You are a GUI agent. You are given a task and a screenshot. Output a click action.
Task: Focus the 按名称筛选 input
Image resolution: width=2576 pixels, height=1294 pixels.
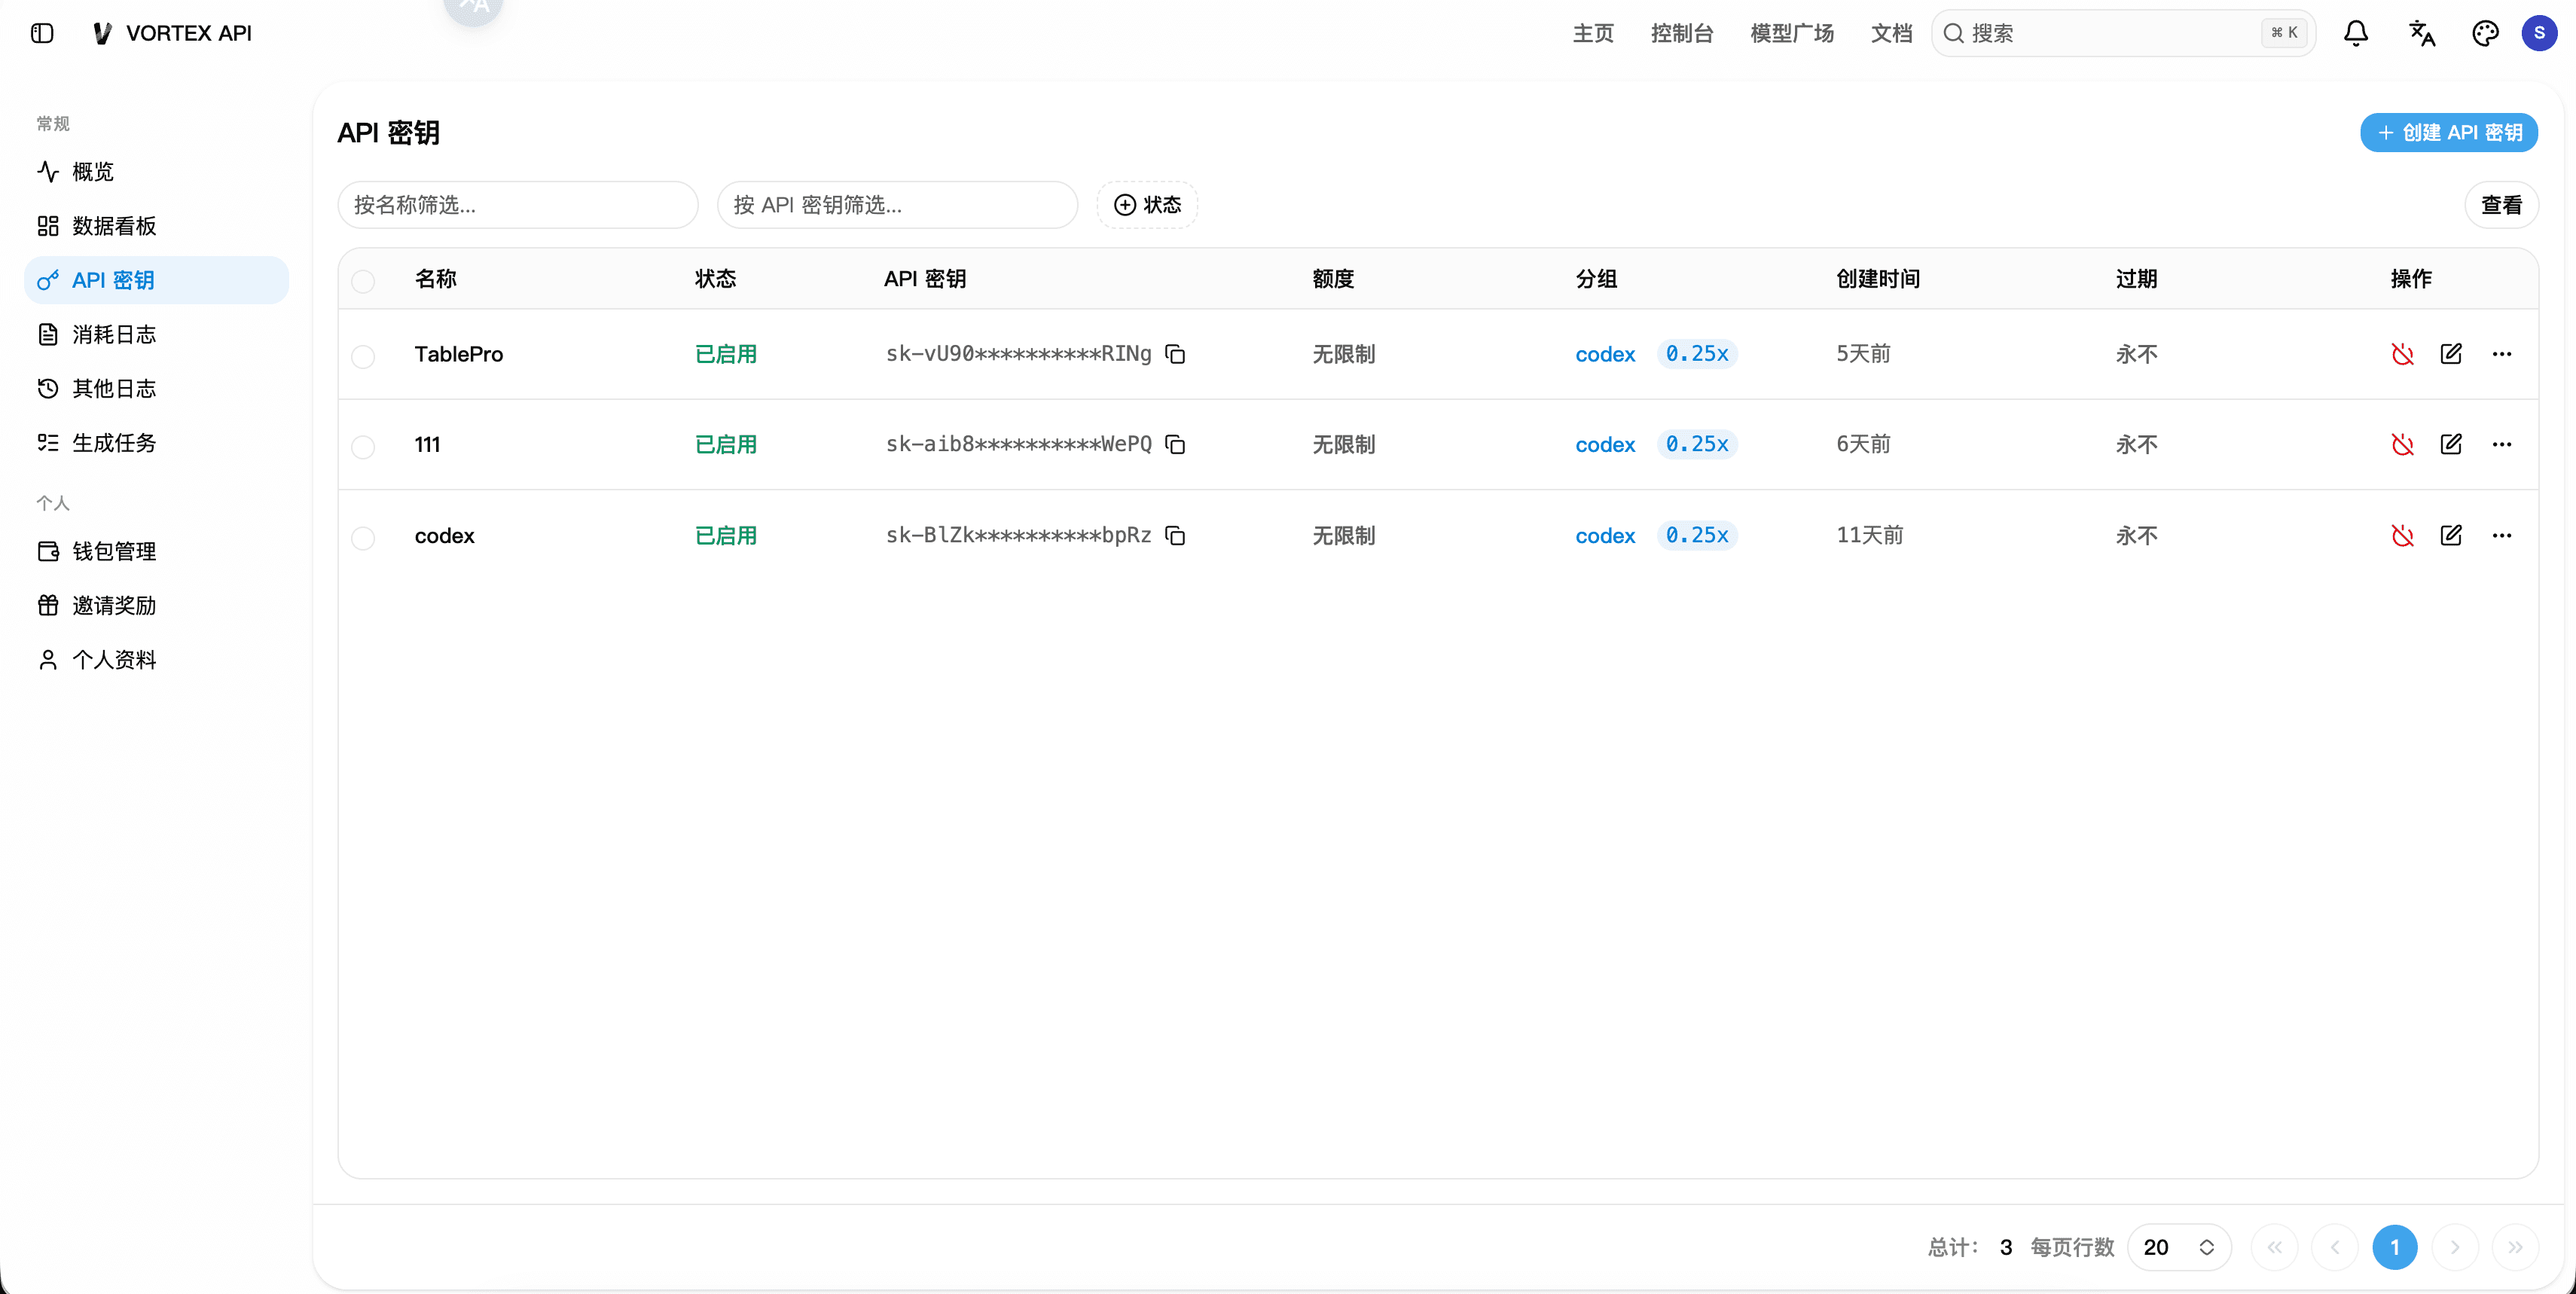coord(517,205)
